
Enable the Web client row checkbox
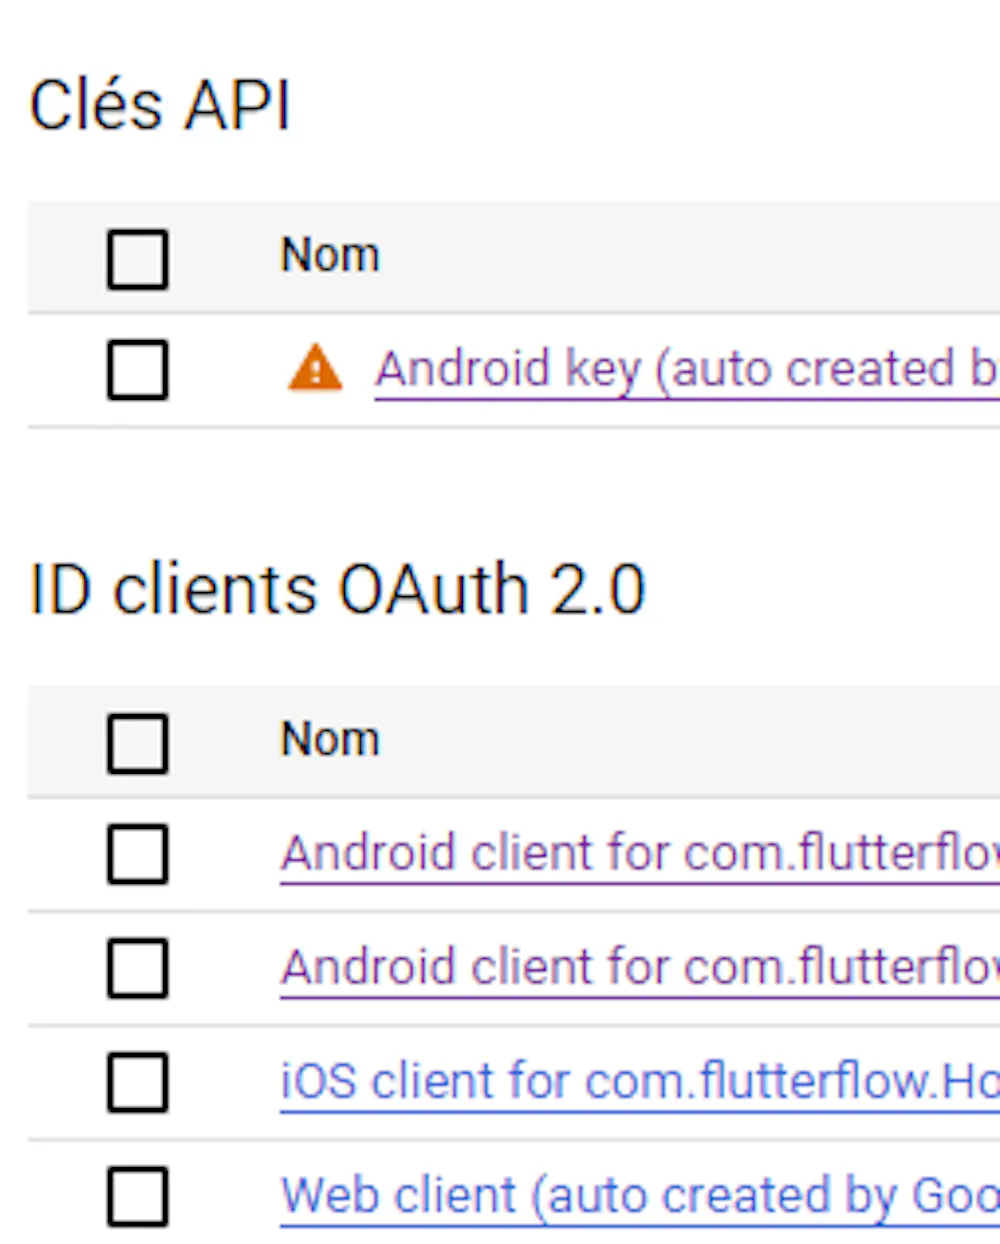pos(137,1196)
